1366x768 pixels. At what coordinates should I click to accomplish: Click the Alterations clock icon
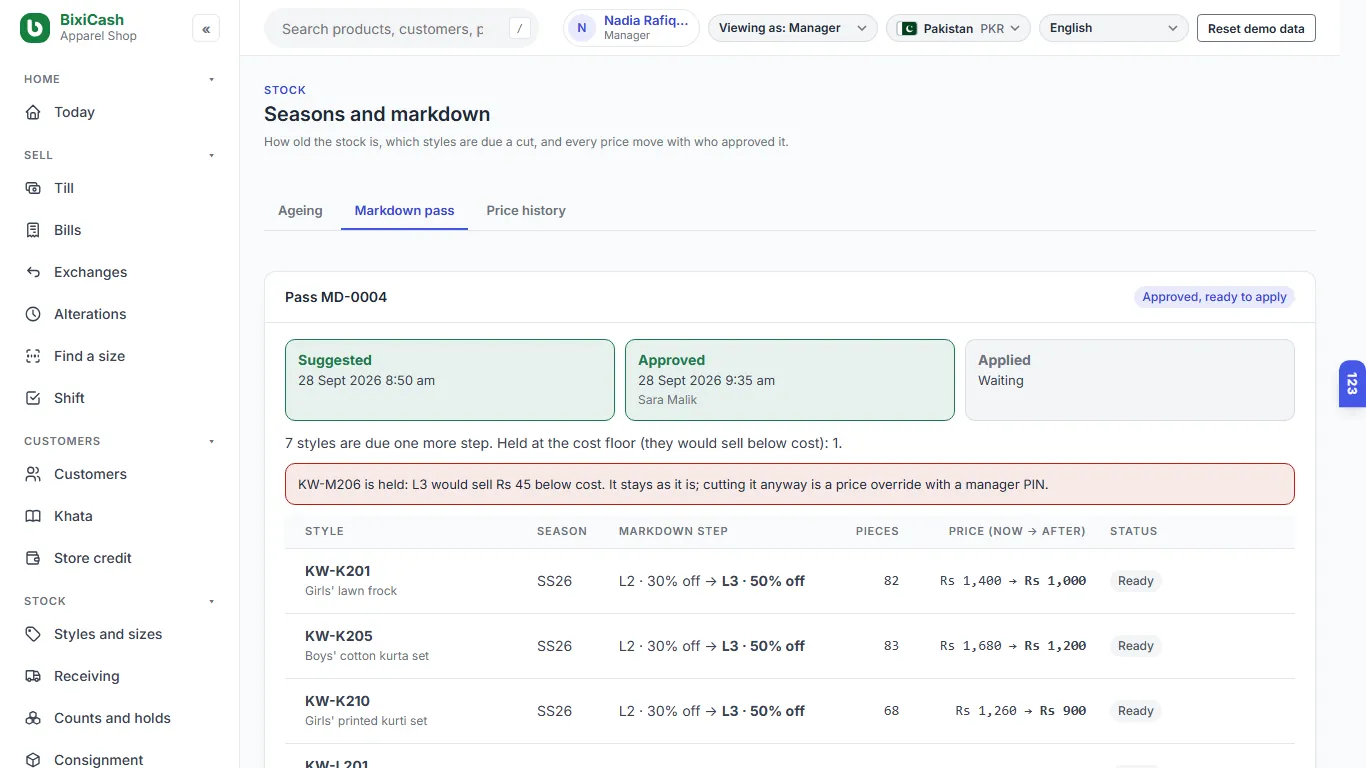[x=34, y=314]
